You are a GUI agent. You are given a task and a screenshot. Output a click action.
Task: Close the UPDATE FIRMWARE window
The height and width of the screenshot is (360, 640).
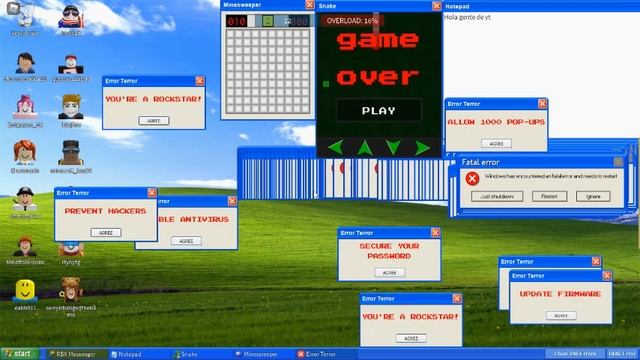[x=607, y=276]
